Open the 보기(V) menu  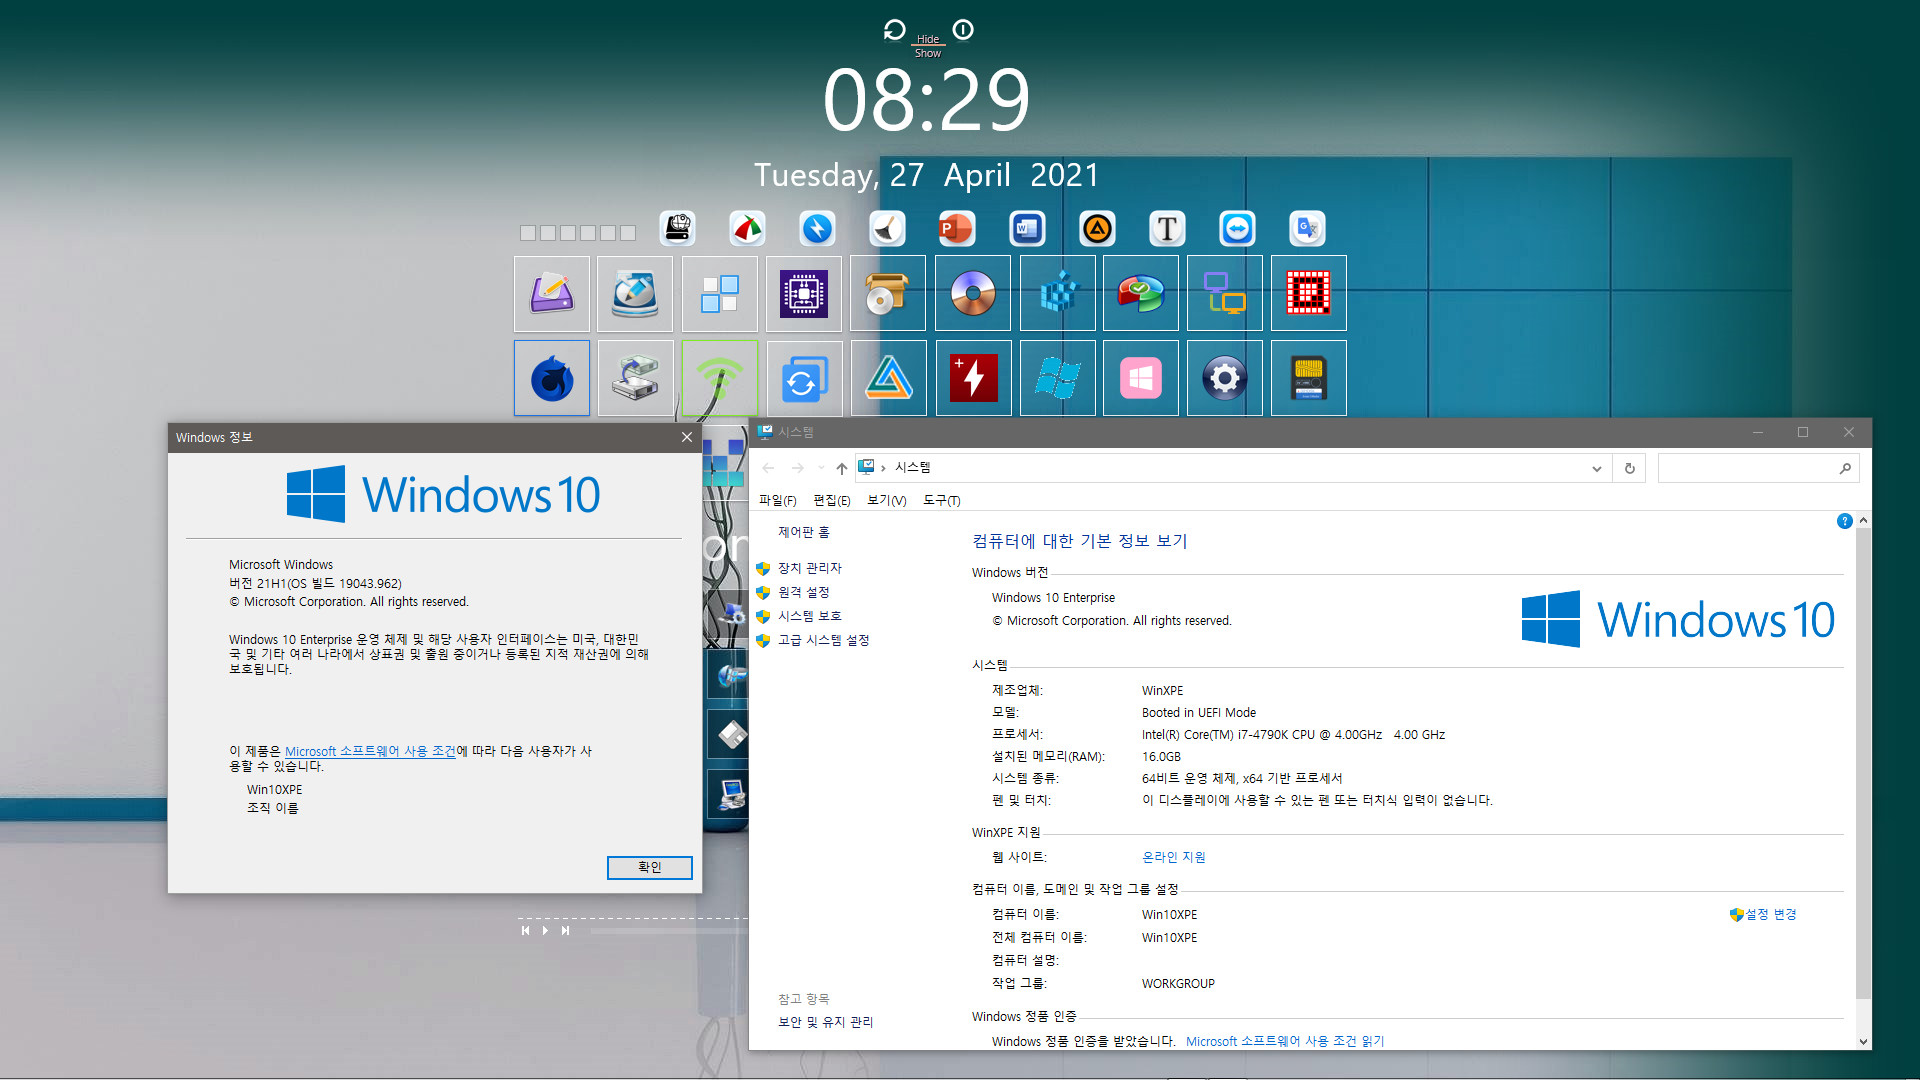coord(887,500)
